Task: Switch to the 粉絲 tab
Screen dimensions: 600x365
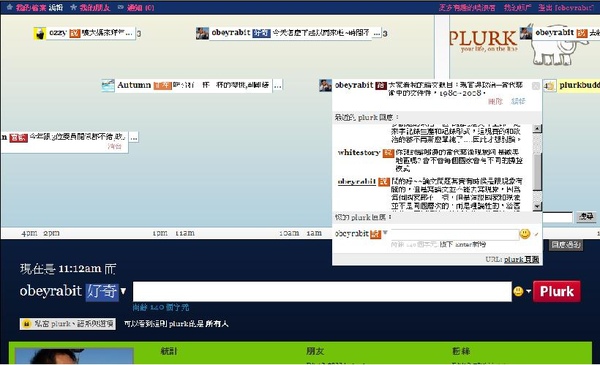Action: pos(461,351)
